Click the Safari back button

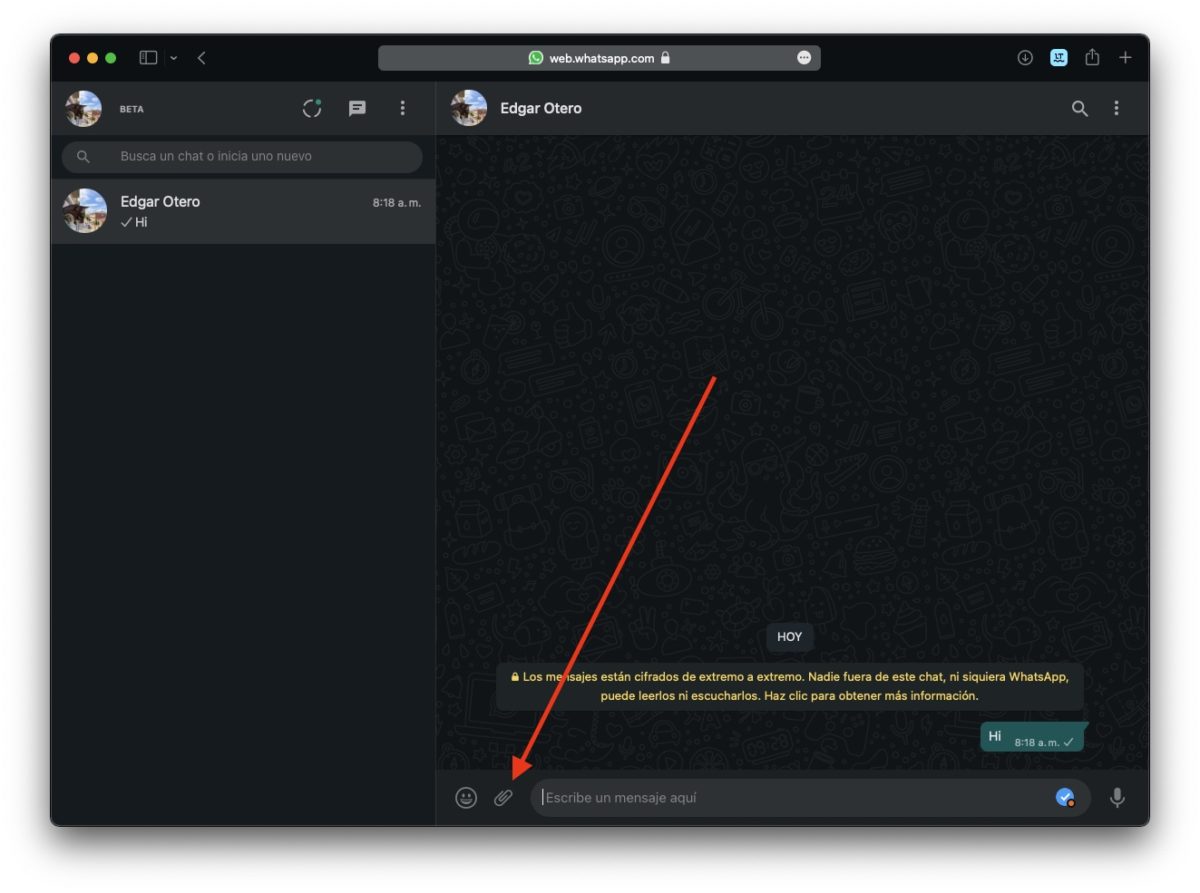coord(202,58)
